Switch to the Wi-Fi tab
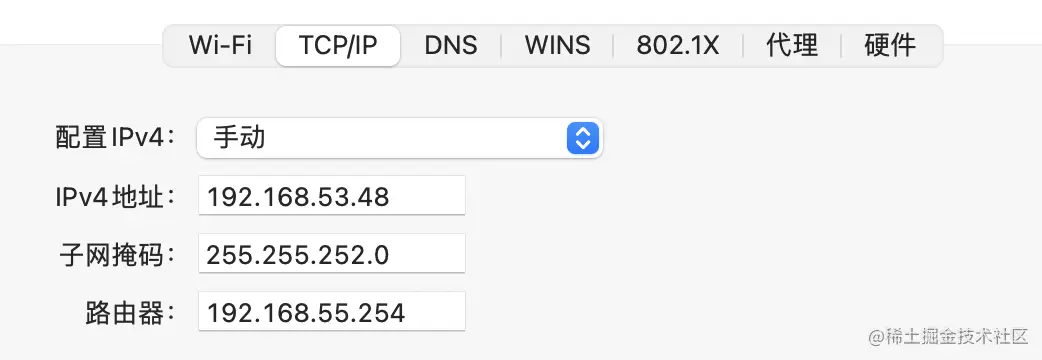Screen dimensions: 1042x360 220,46
